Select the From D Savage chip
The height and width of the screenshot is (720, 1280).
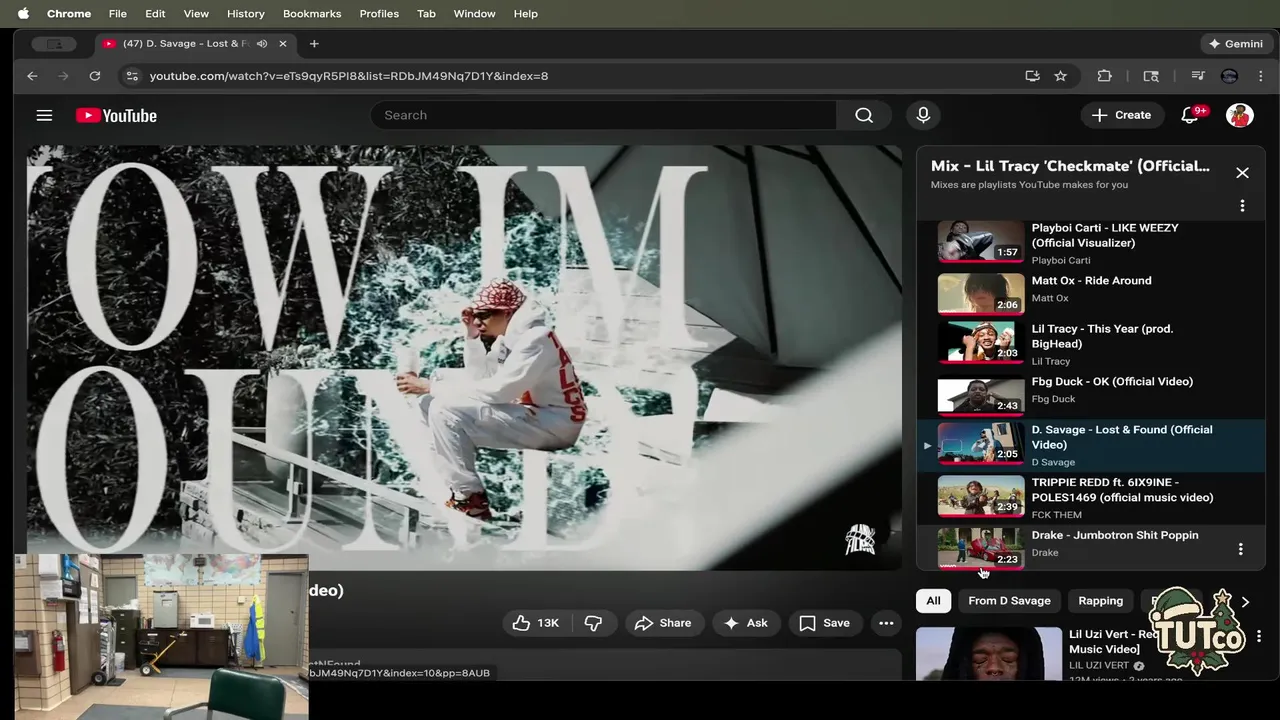1009,601
